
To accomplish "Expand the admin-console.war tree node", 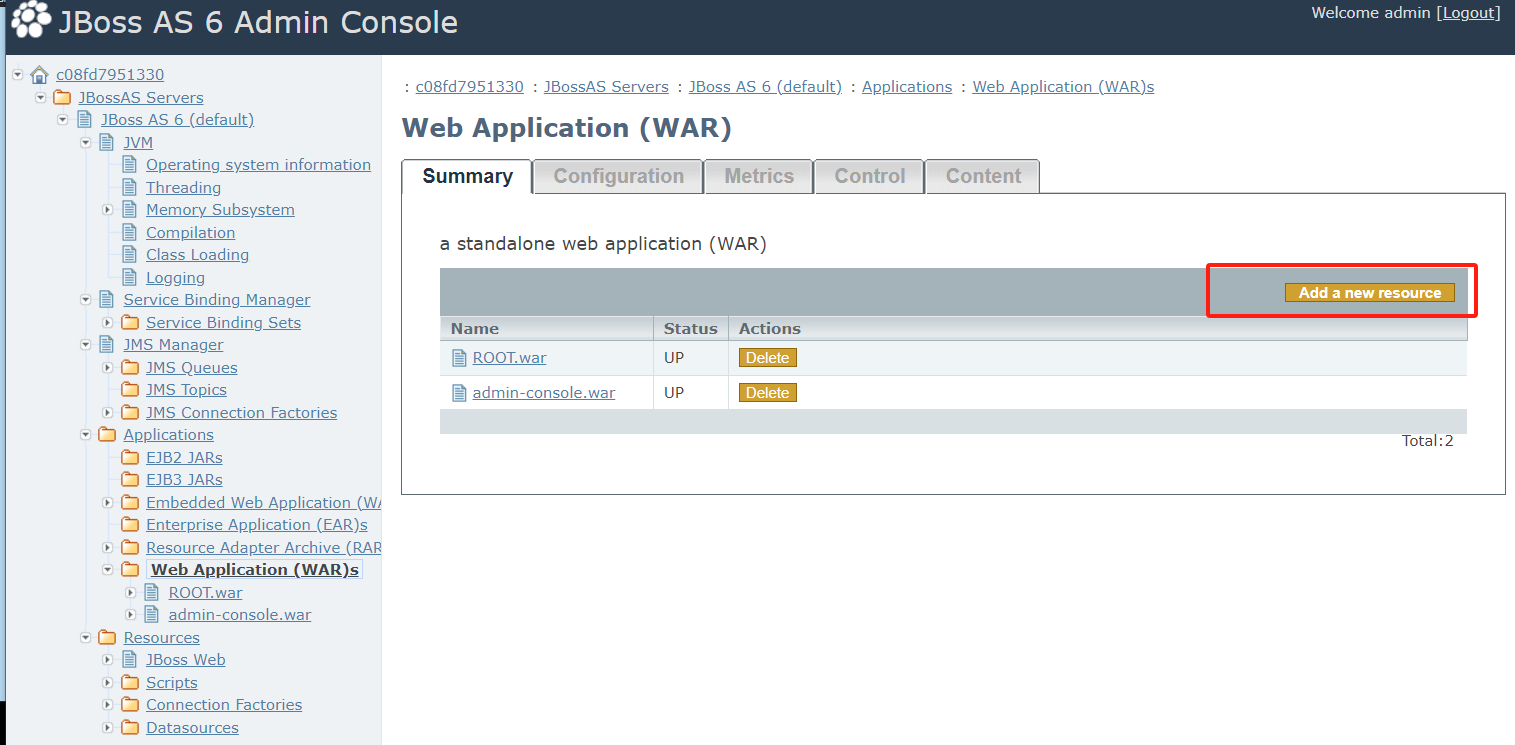I will click(x=130, y=615).
